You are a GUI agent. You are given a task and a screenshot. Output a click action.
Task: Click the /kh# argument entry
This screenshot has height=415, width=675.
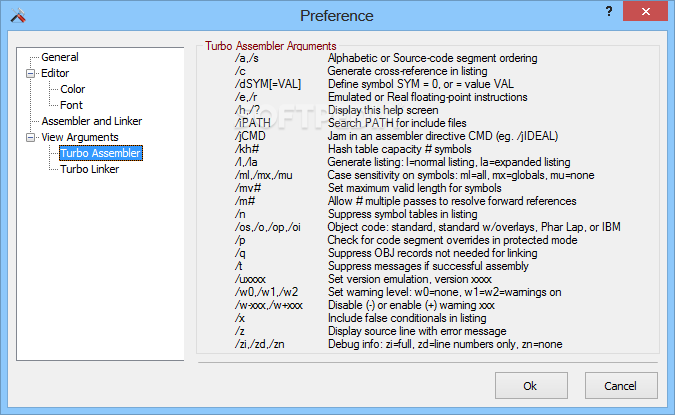point(247,149)
